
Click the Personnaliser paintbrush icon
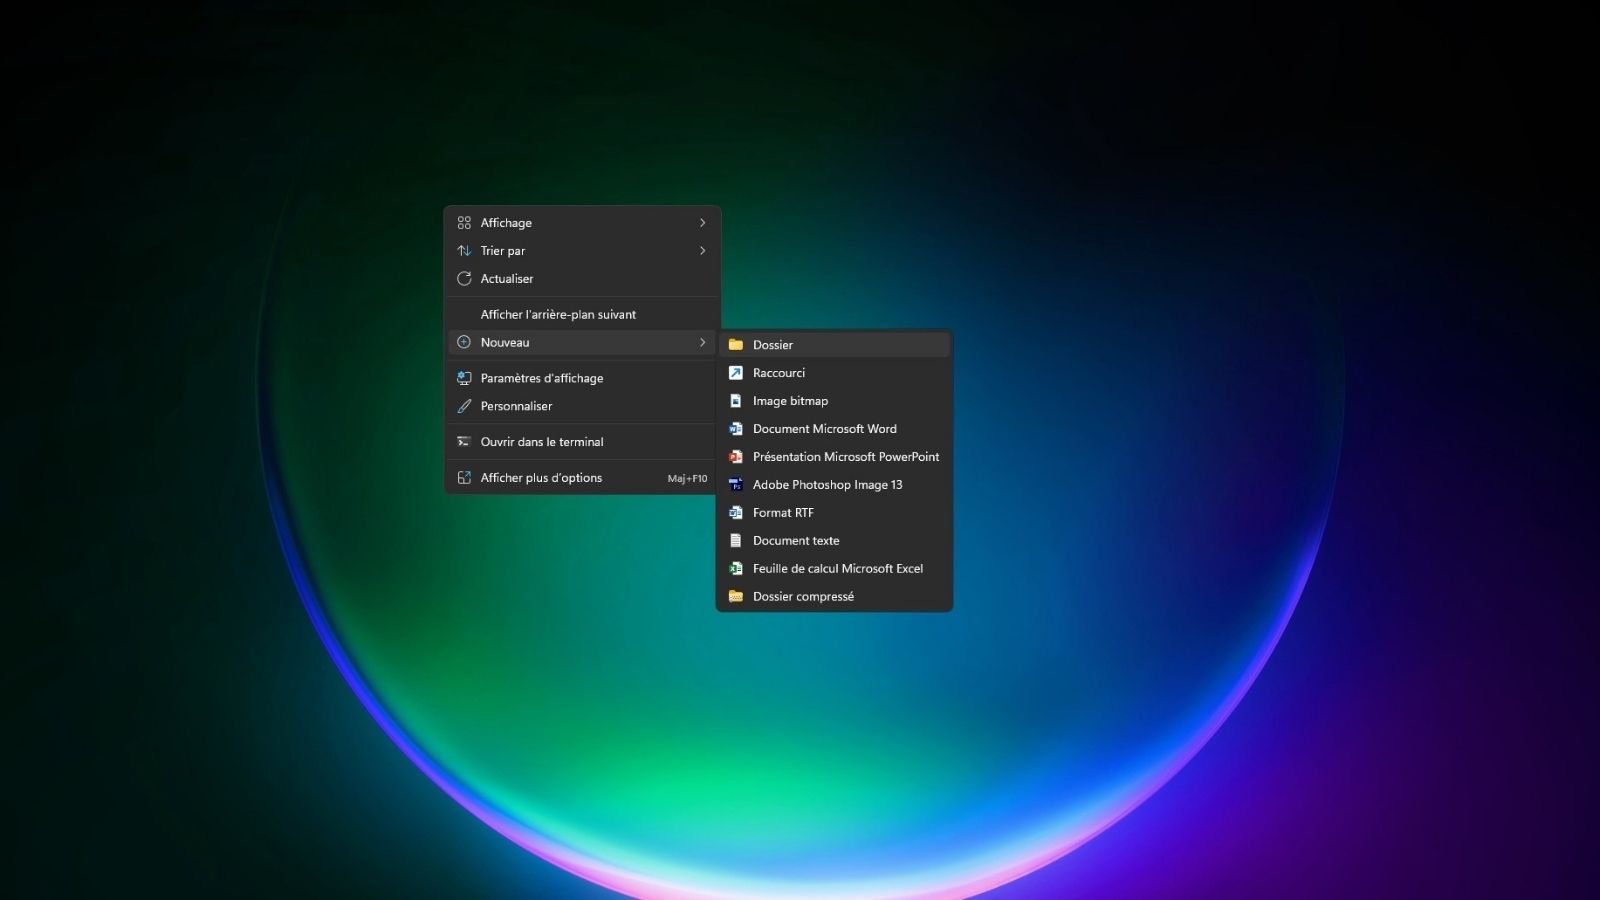463,406
